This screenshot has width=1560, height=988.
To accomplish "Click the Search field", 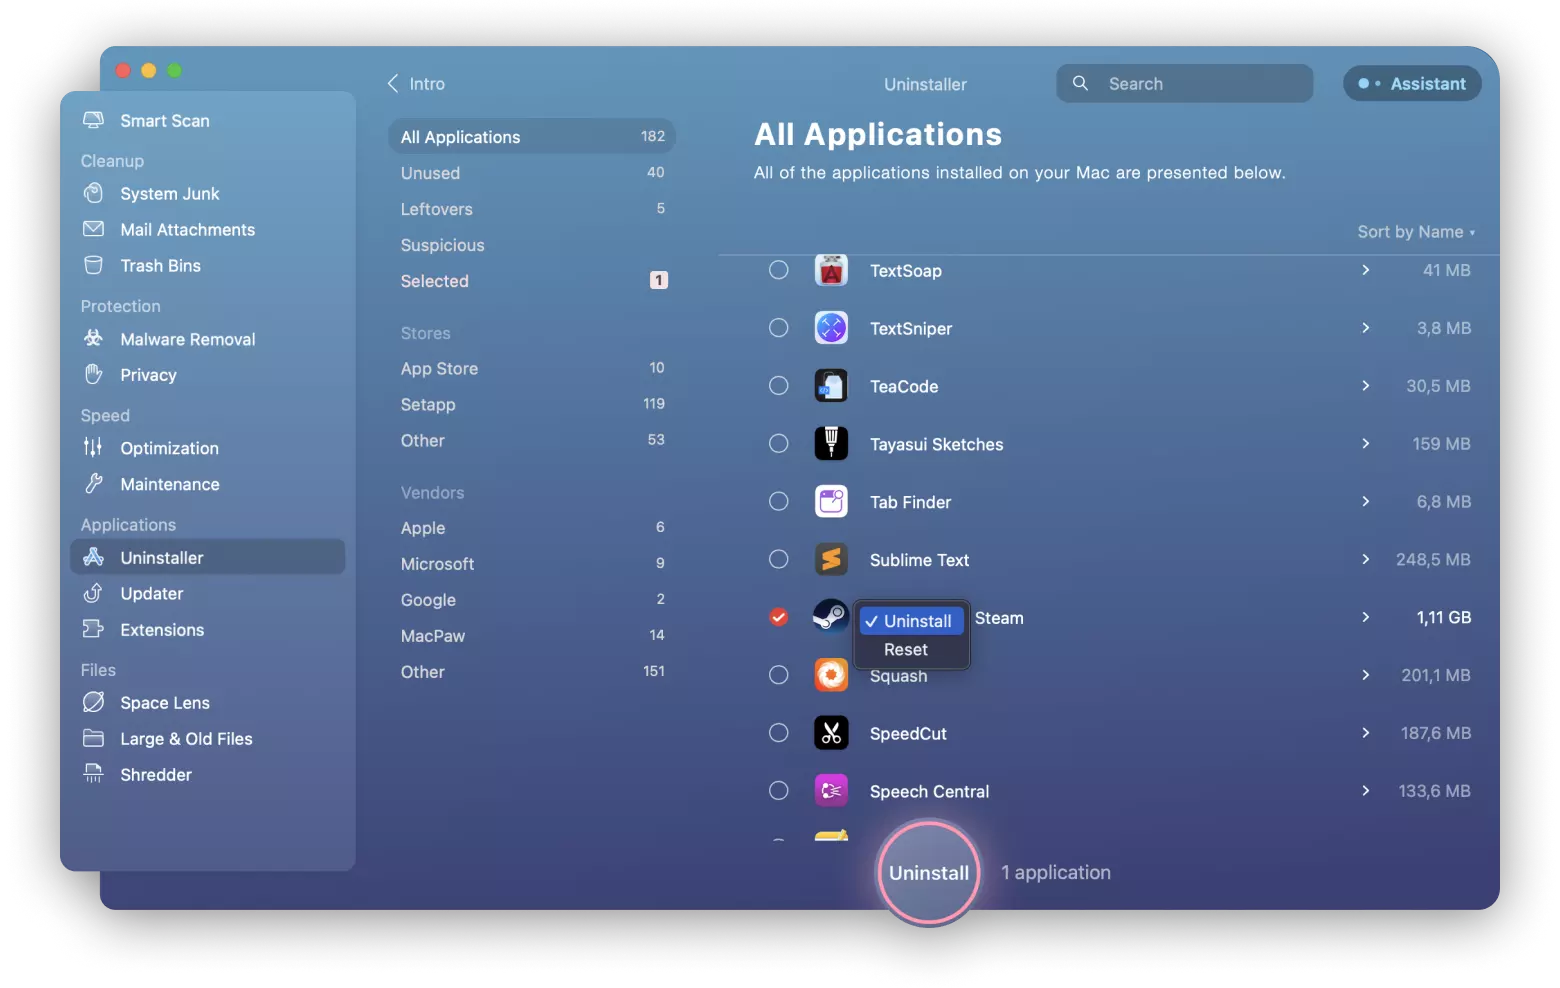I will [x=1185, y=84].
